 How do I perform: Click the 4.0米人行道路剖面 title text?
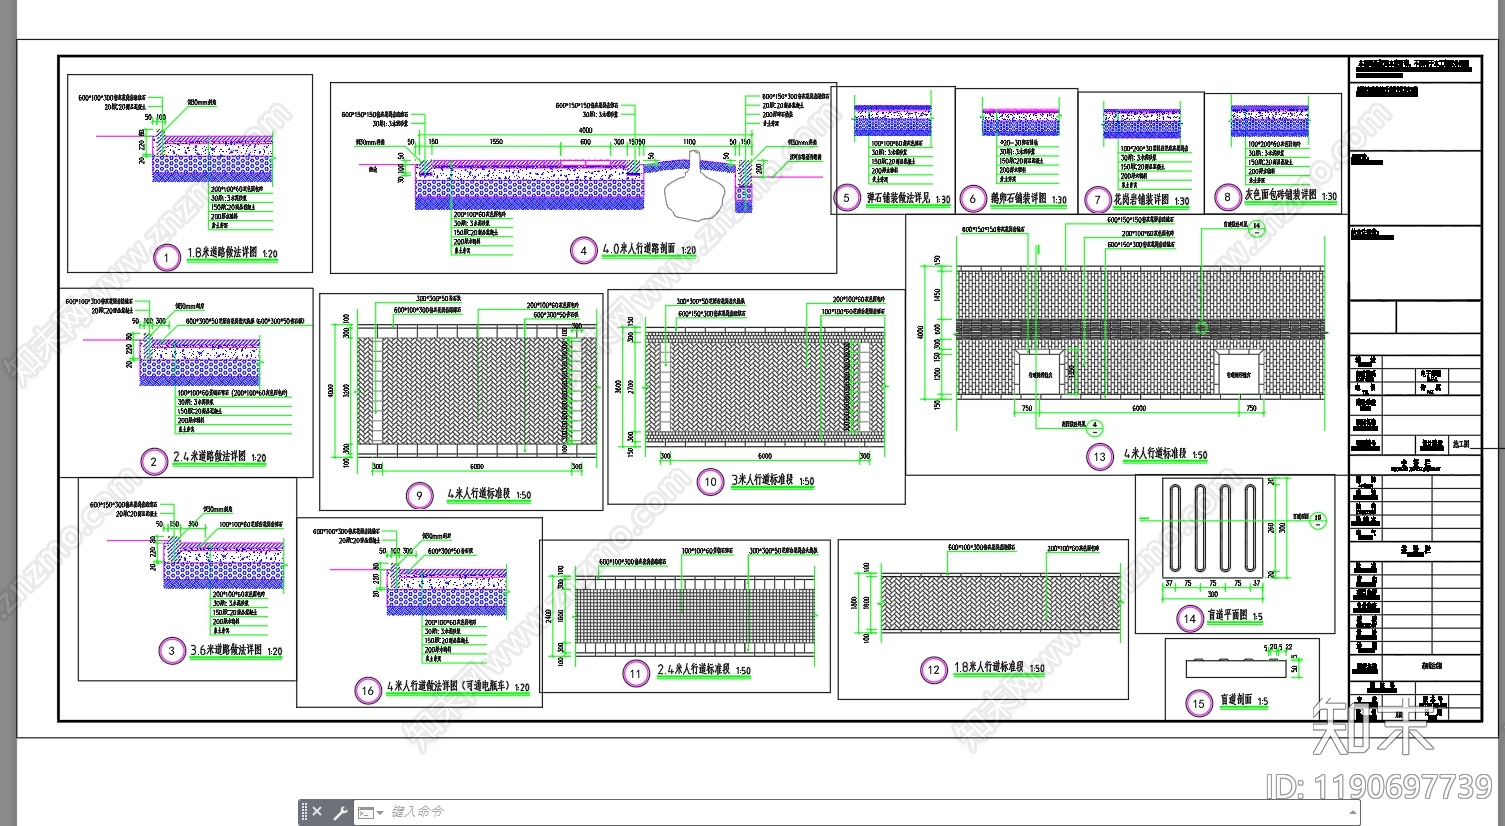[639, 249]
